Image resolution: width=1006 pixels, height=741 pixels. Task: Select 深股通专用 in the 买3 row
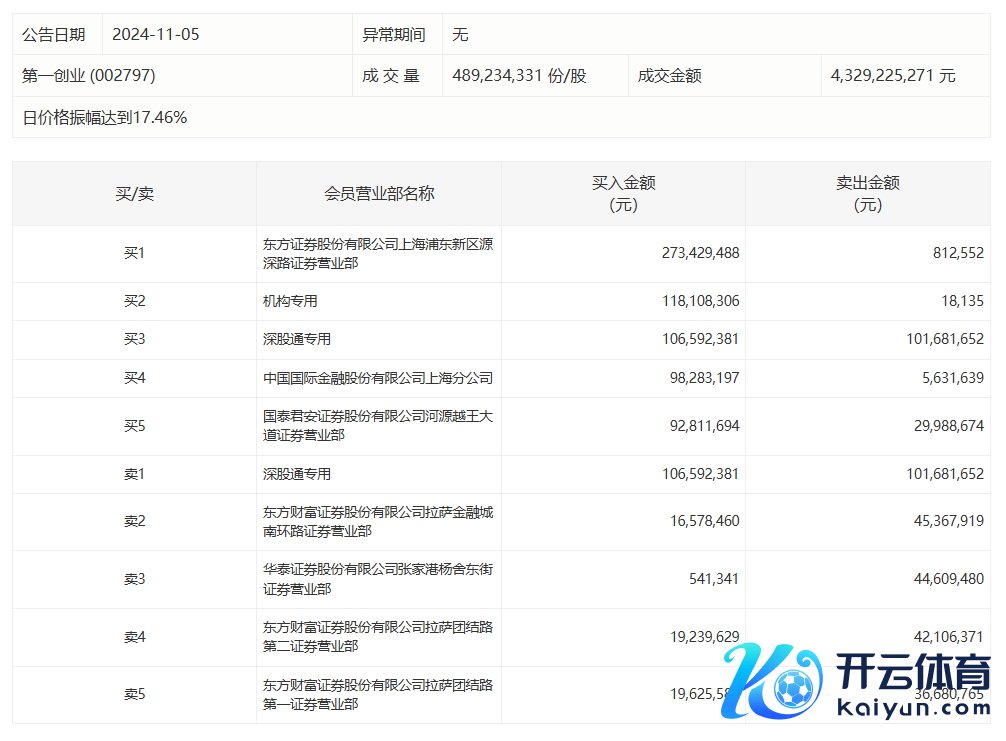click(x=297, y=340)
